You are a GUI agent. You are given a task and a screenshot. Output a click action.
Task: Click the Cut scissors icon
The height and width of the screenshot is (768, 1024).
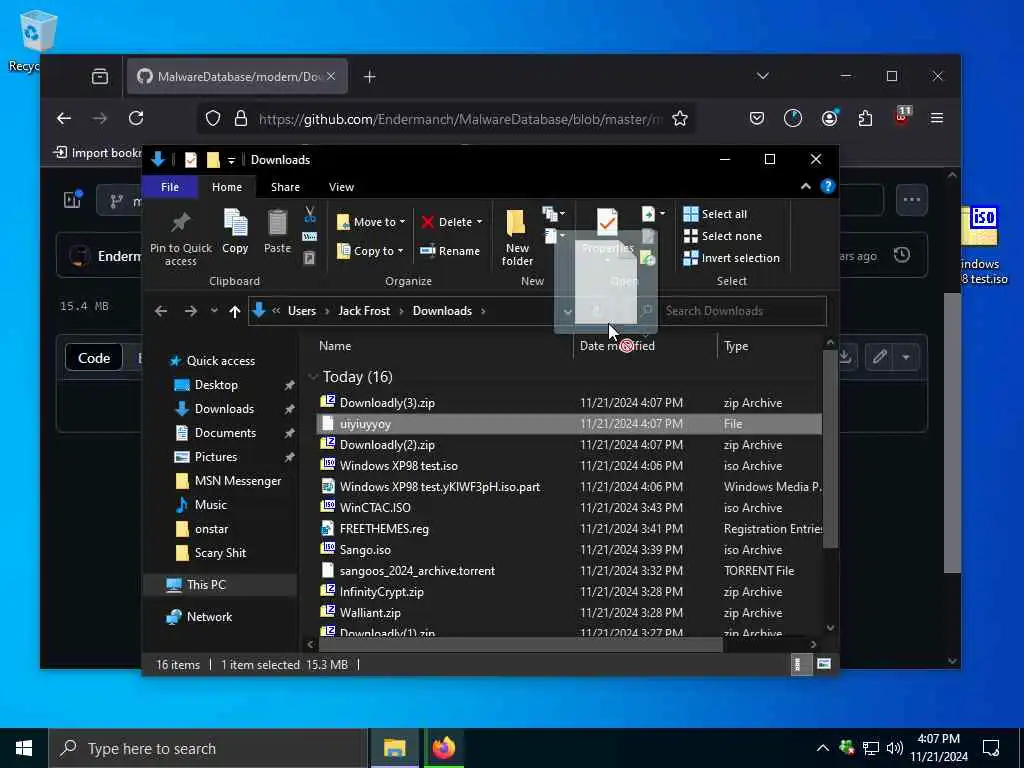[310, 214]
